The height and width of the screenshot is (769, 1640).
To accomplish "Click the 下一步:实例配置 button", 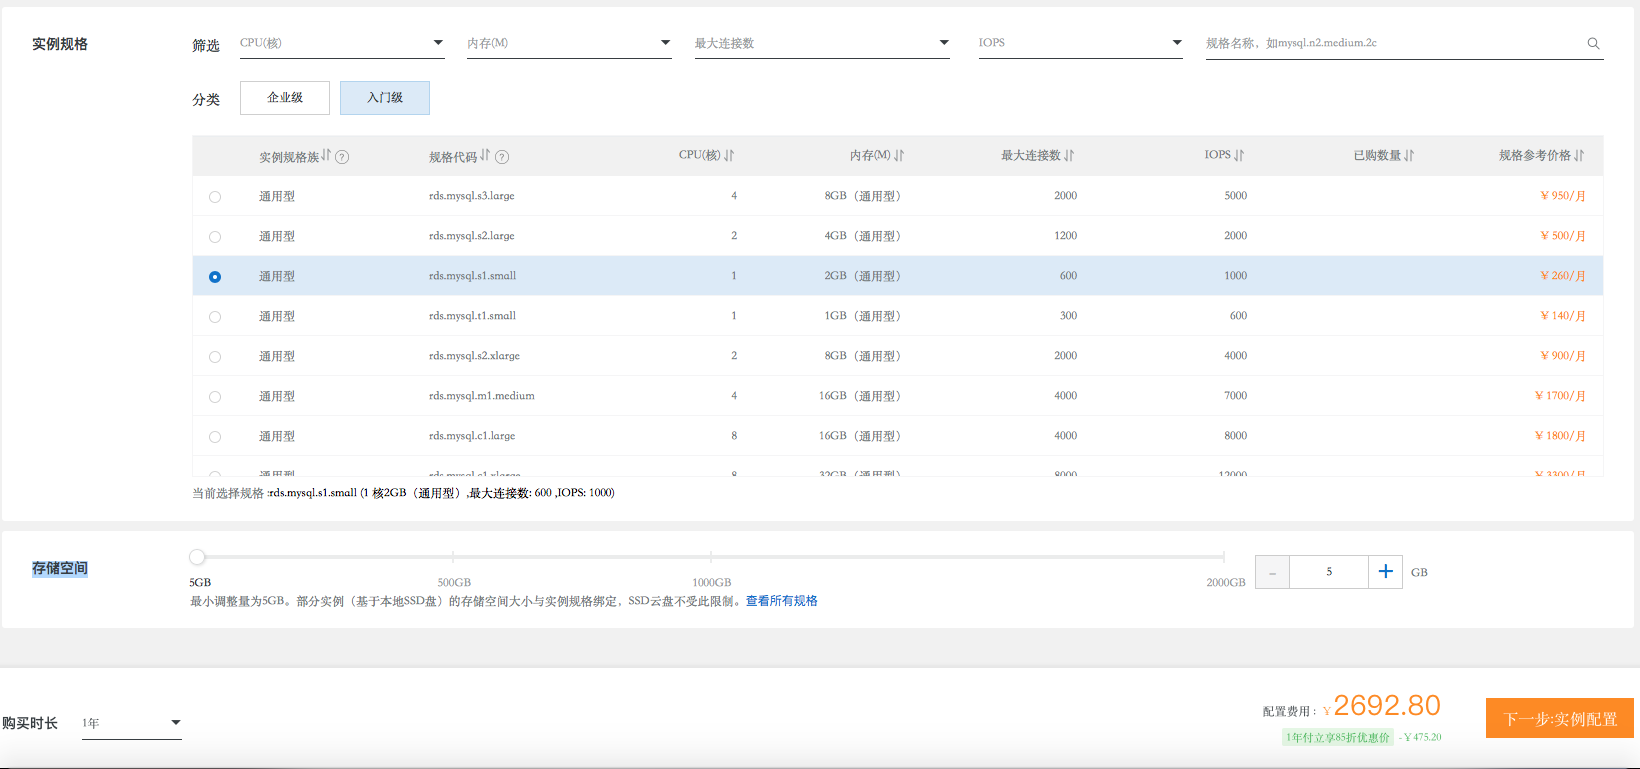I will (1559, 718).
